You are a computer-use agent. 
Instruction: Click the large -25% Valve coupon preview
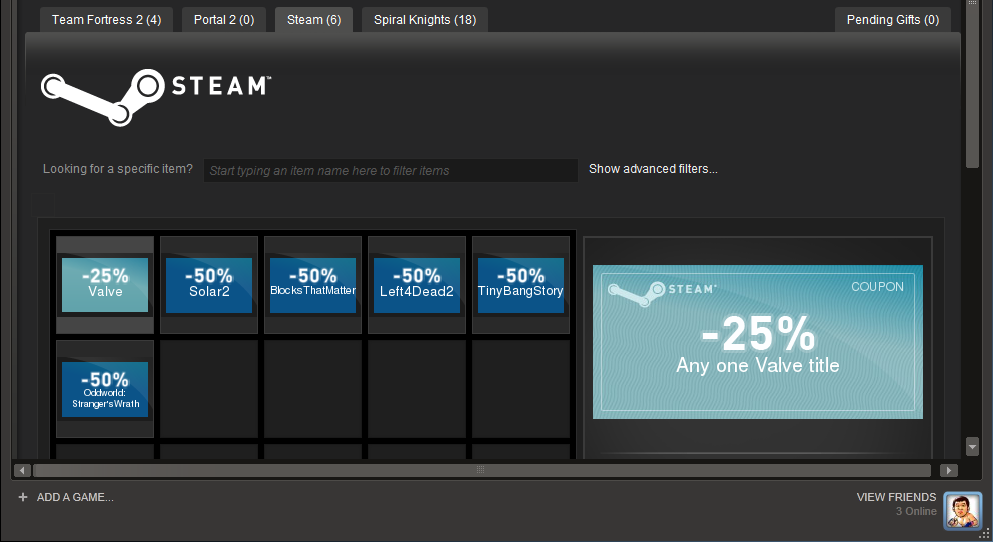coord(757,342)
